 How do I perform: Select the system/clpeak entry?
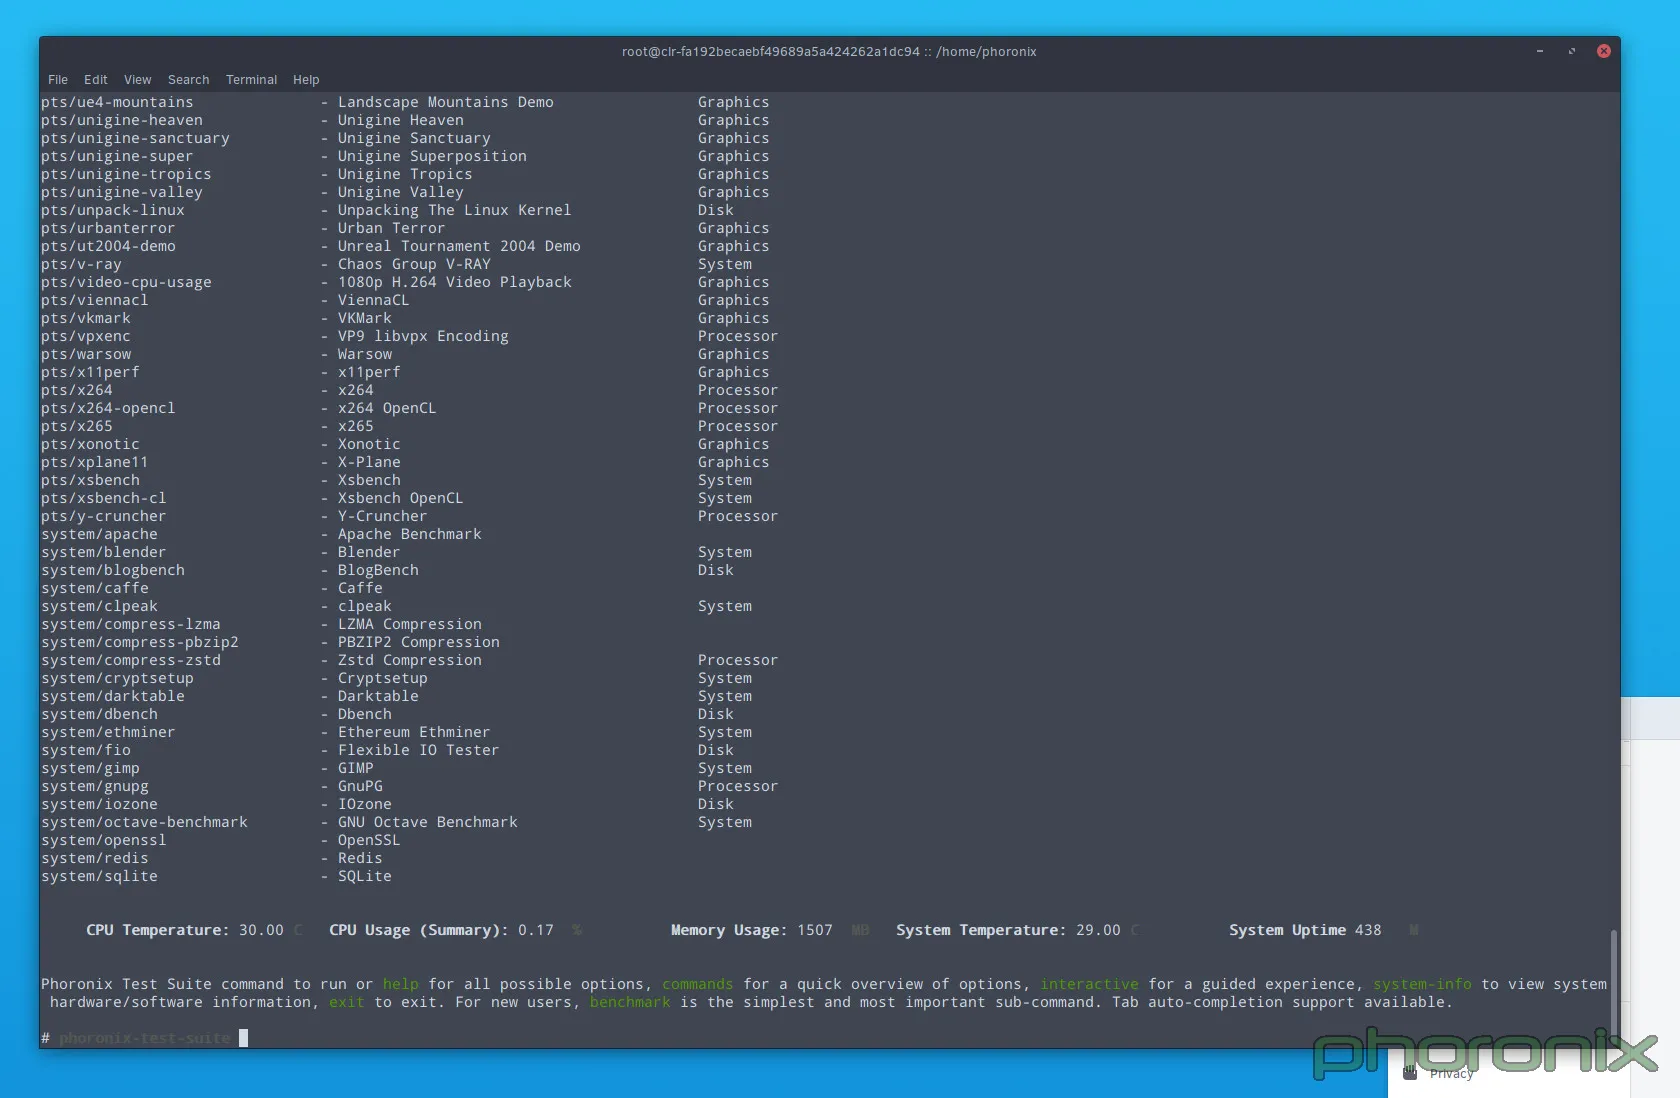tap(99, 606)
